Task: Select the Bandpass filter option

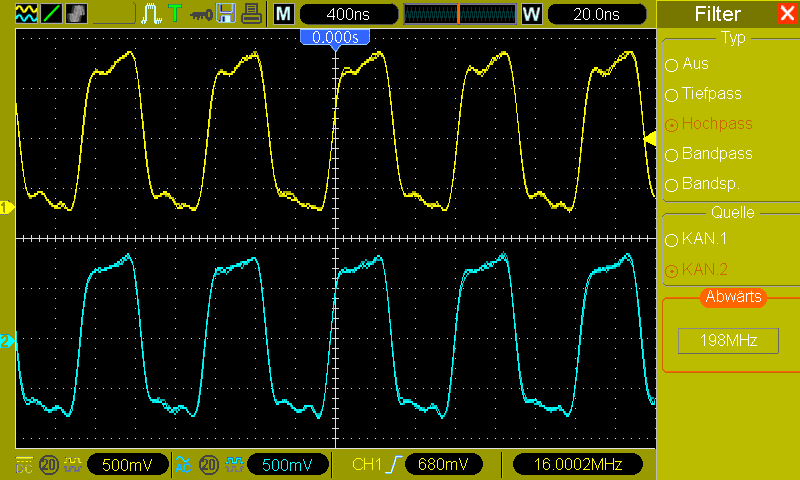Action: coord(709,154)
